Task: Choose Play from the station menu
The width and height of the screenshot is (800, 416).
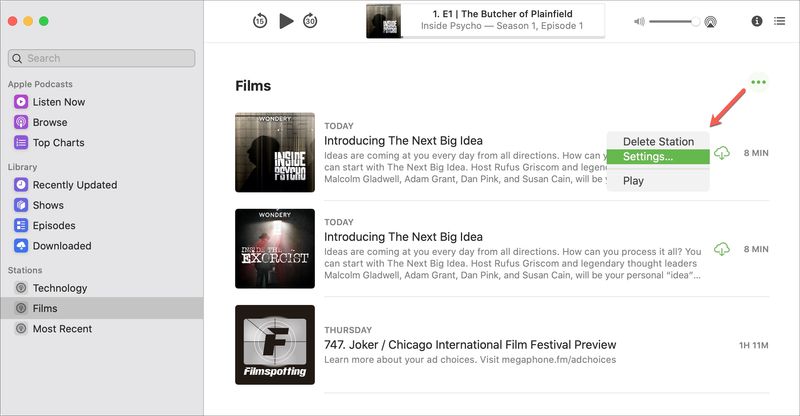Action: click(658, 181)
